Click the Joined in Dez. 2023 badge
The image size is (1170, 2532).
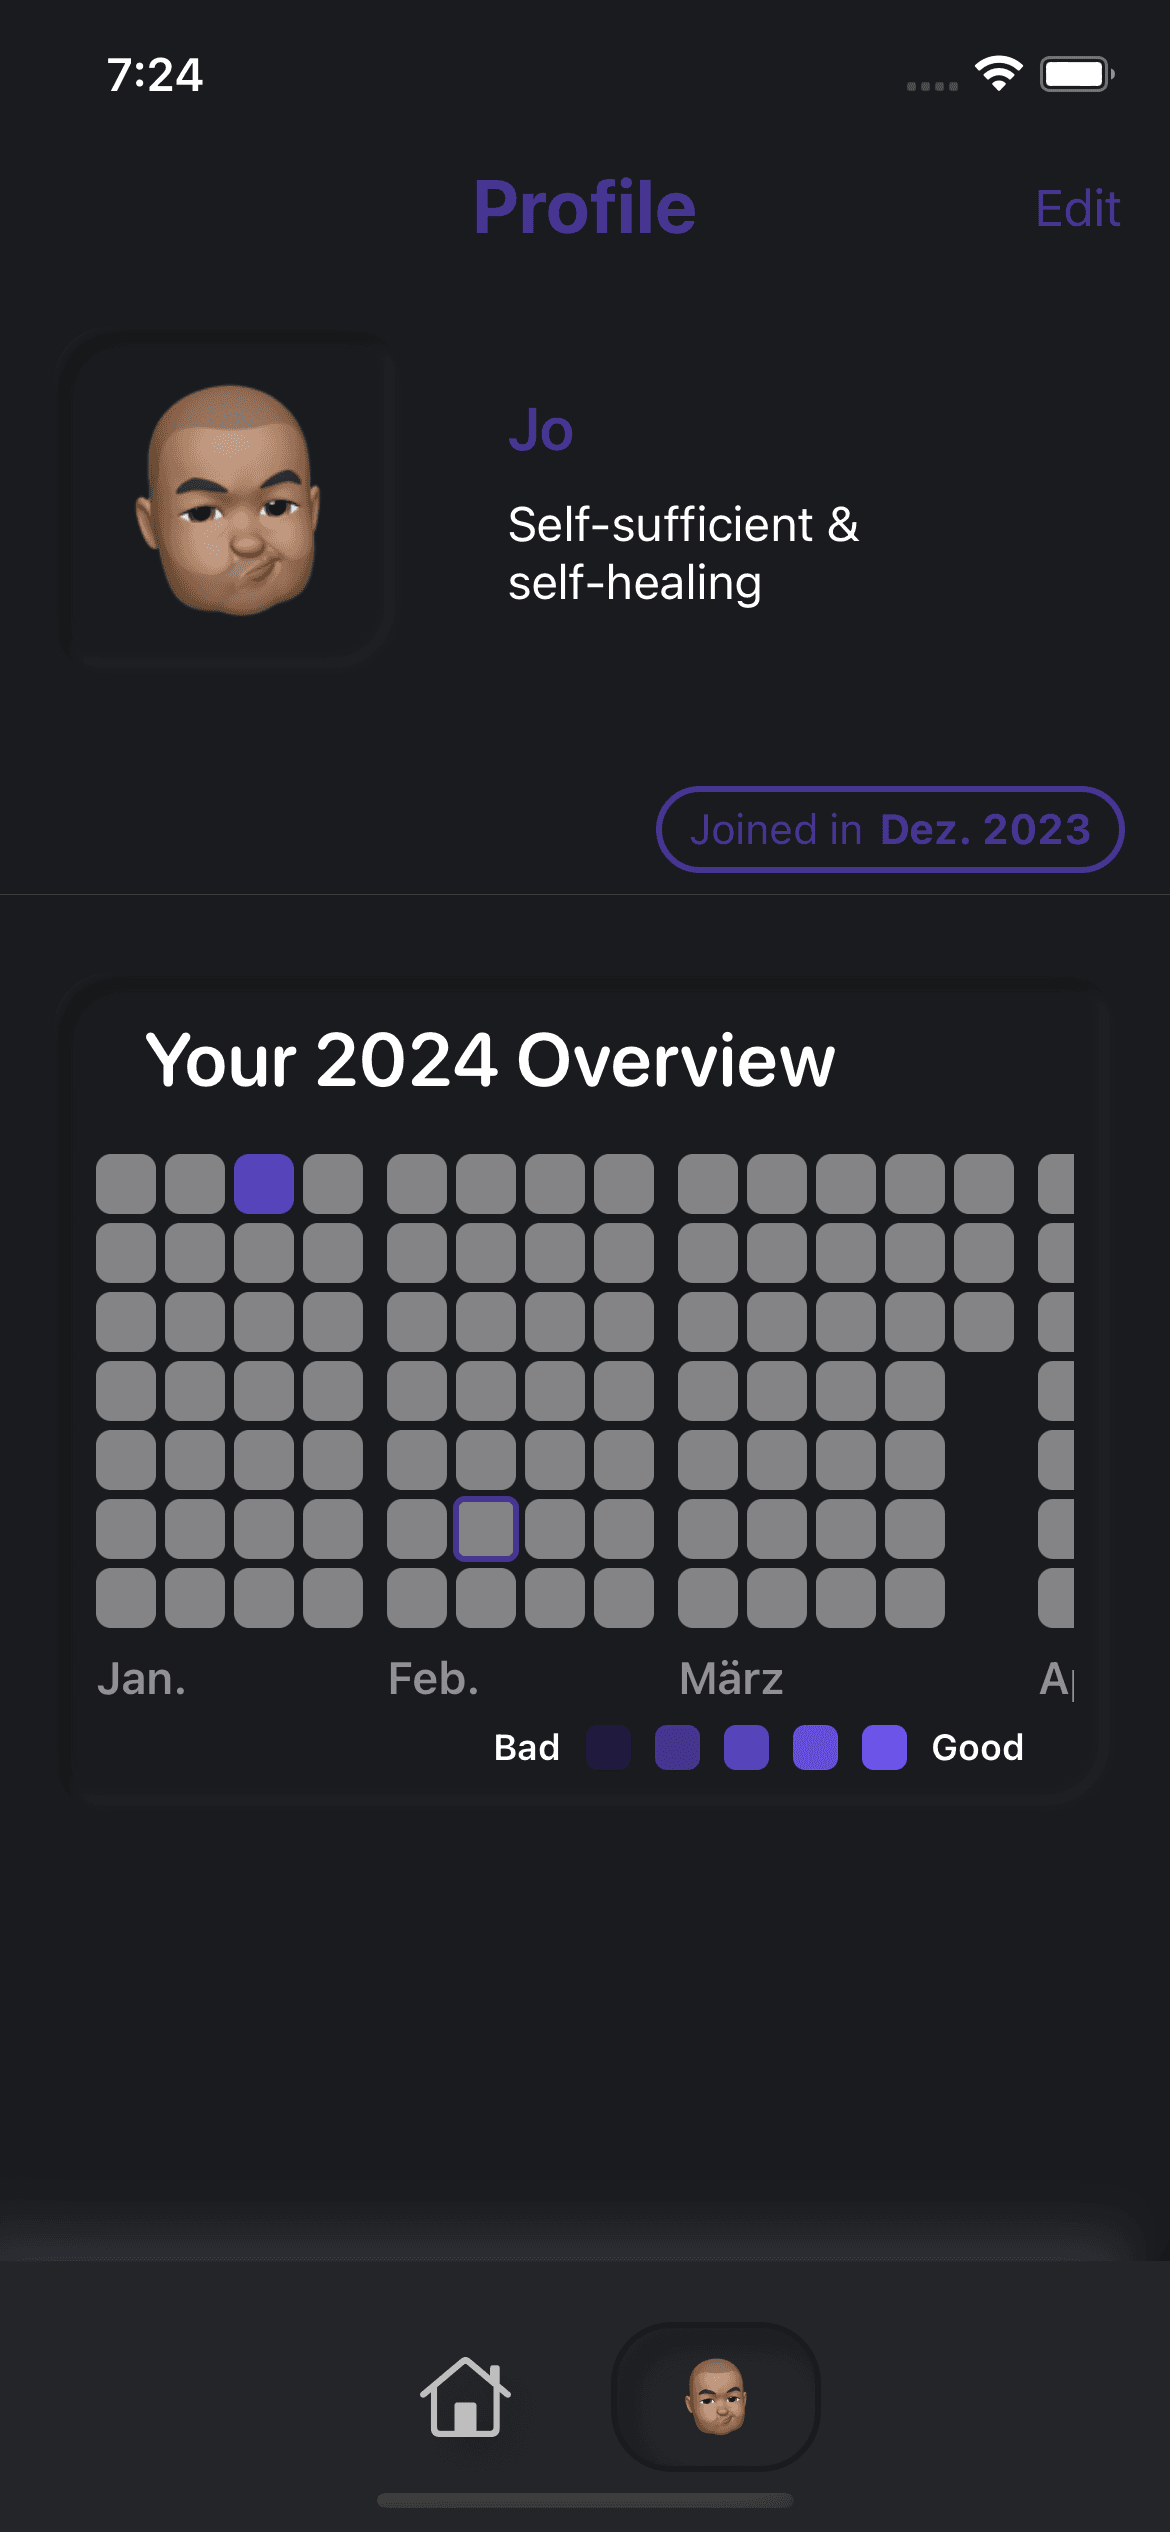(x=890, y=830)
